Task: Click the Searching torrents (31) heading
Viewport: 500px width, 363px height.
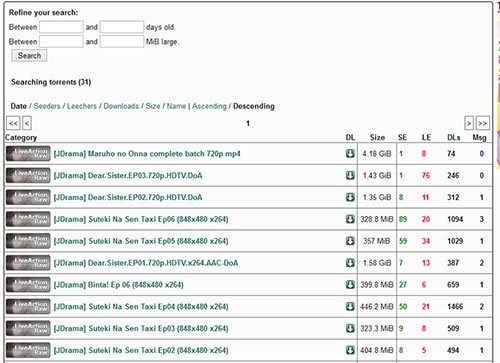Action: pos(51,82)
